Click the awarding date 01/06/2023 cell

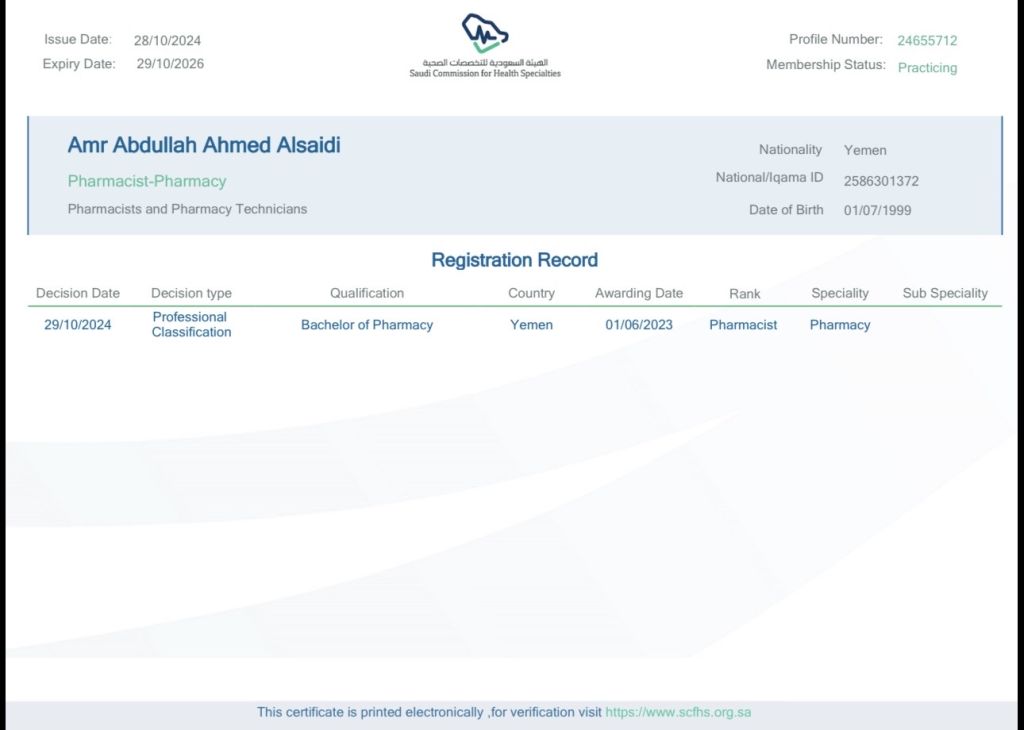tap(639, 325)
